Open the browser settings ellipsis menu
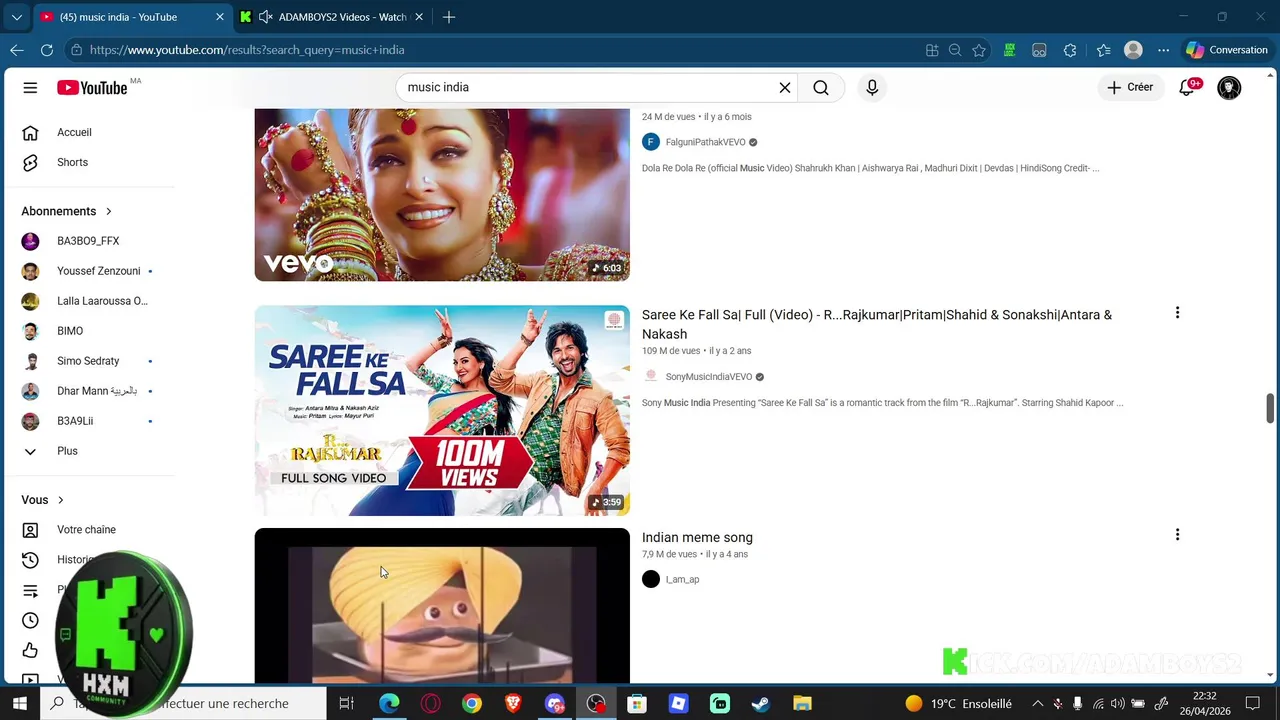The height and width of the screenshot is (720, 1280). (x=1163, y=50)
